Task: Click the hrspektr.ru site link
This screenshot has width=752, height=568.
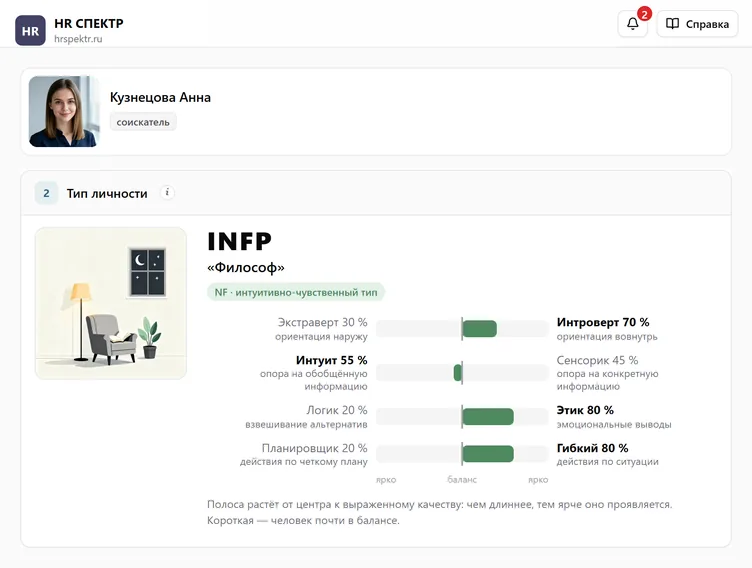Action: click(x=78, y=39)
